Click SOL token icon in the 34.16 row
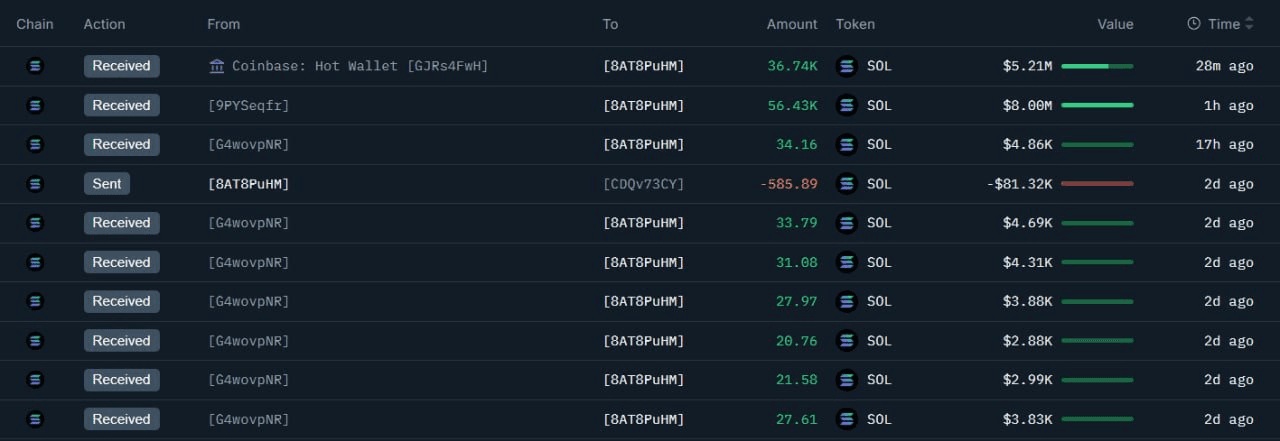The height and width of the screenshot is (441, 1280). (847, 144)
